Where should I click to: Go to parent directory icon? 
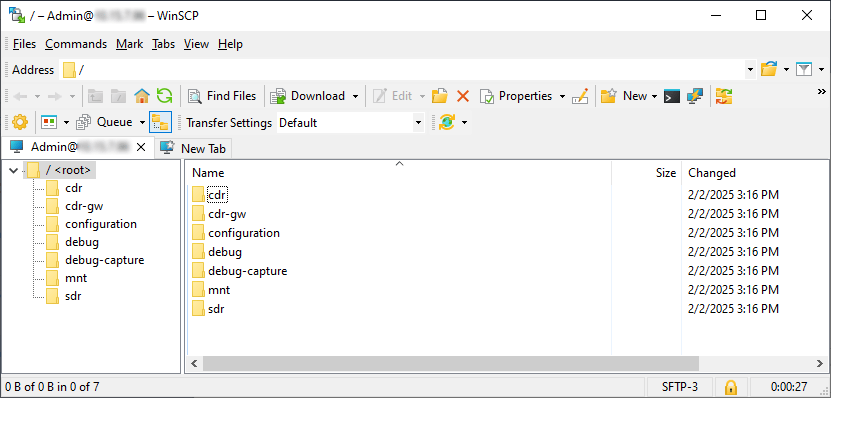click(x=96, y=96)
